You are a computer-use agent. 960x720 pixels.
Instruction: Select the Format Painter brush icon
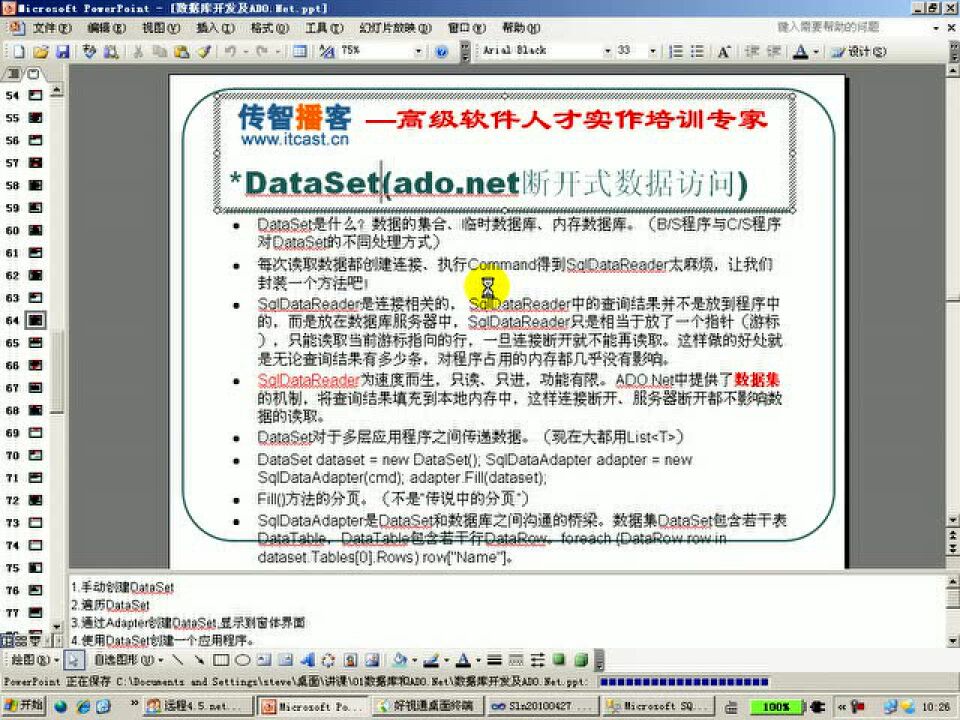click(203, 51)
